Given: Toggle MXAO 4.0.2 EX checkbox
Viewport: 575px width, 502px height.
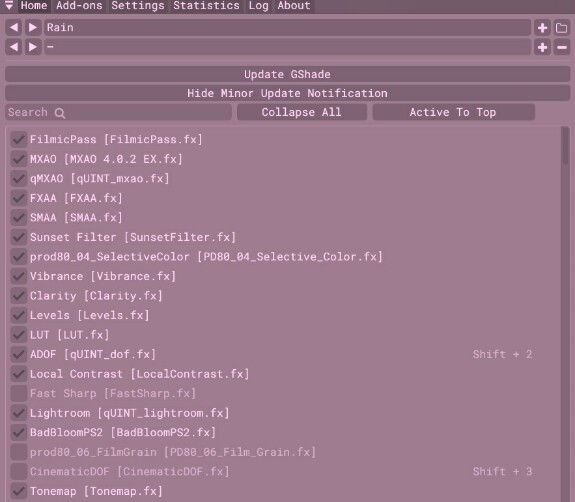Looking at the screenshot, I should pyautogui.click(x=19, y=159).
